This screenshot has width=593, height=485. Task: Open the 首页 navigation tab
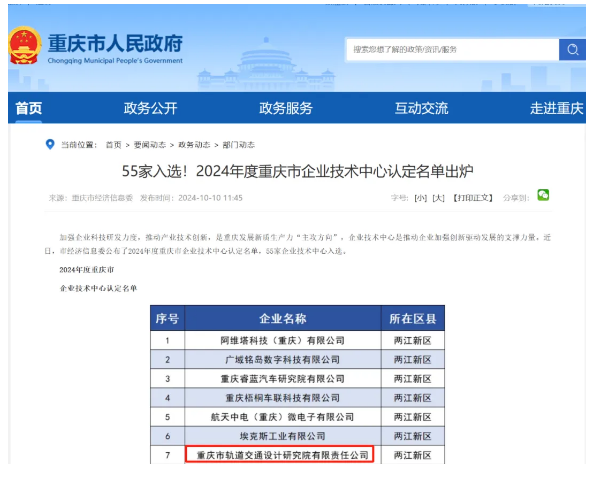point(29,108)
